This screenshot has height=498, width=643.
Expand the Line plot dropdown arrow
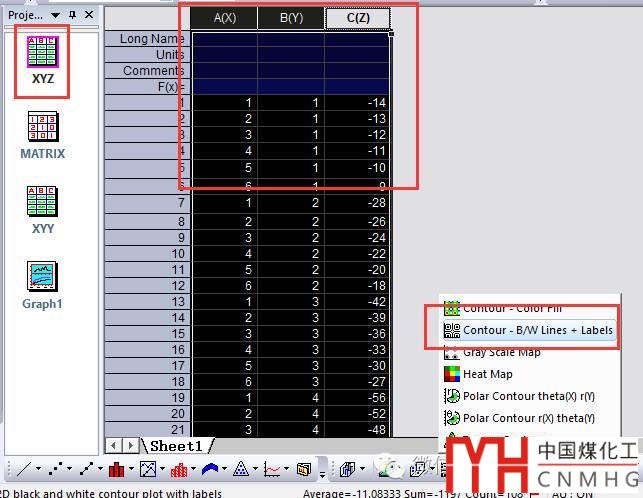tap(38, 469)
